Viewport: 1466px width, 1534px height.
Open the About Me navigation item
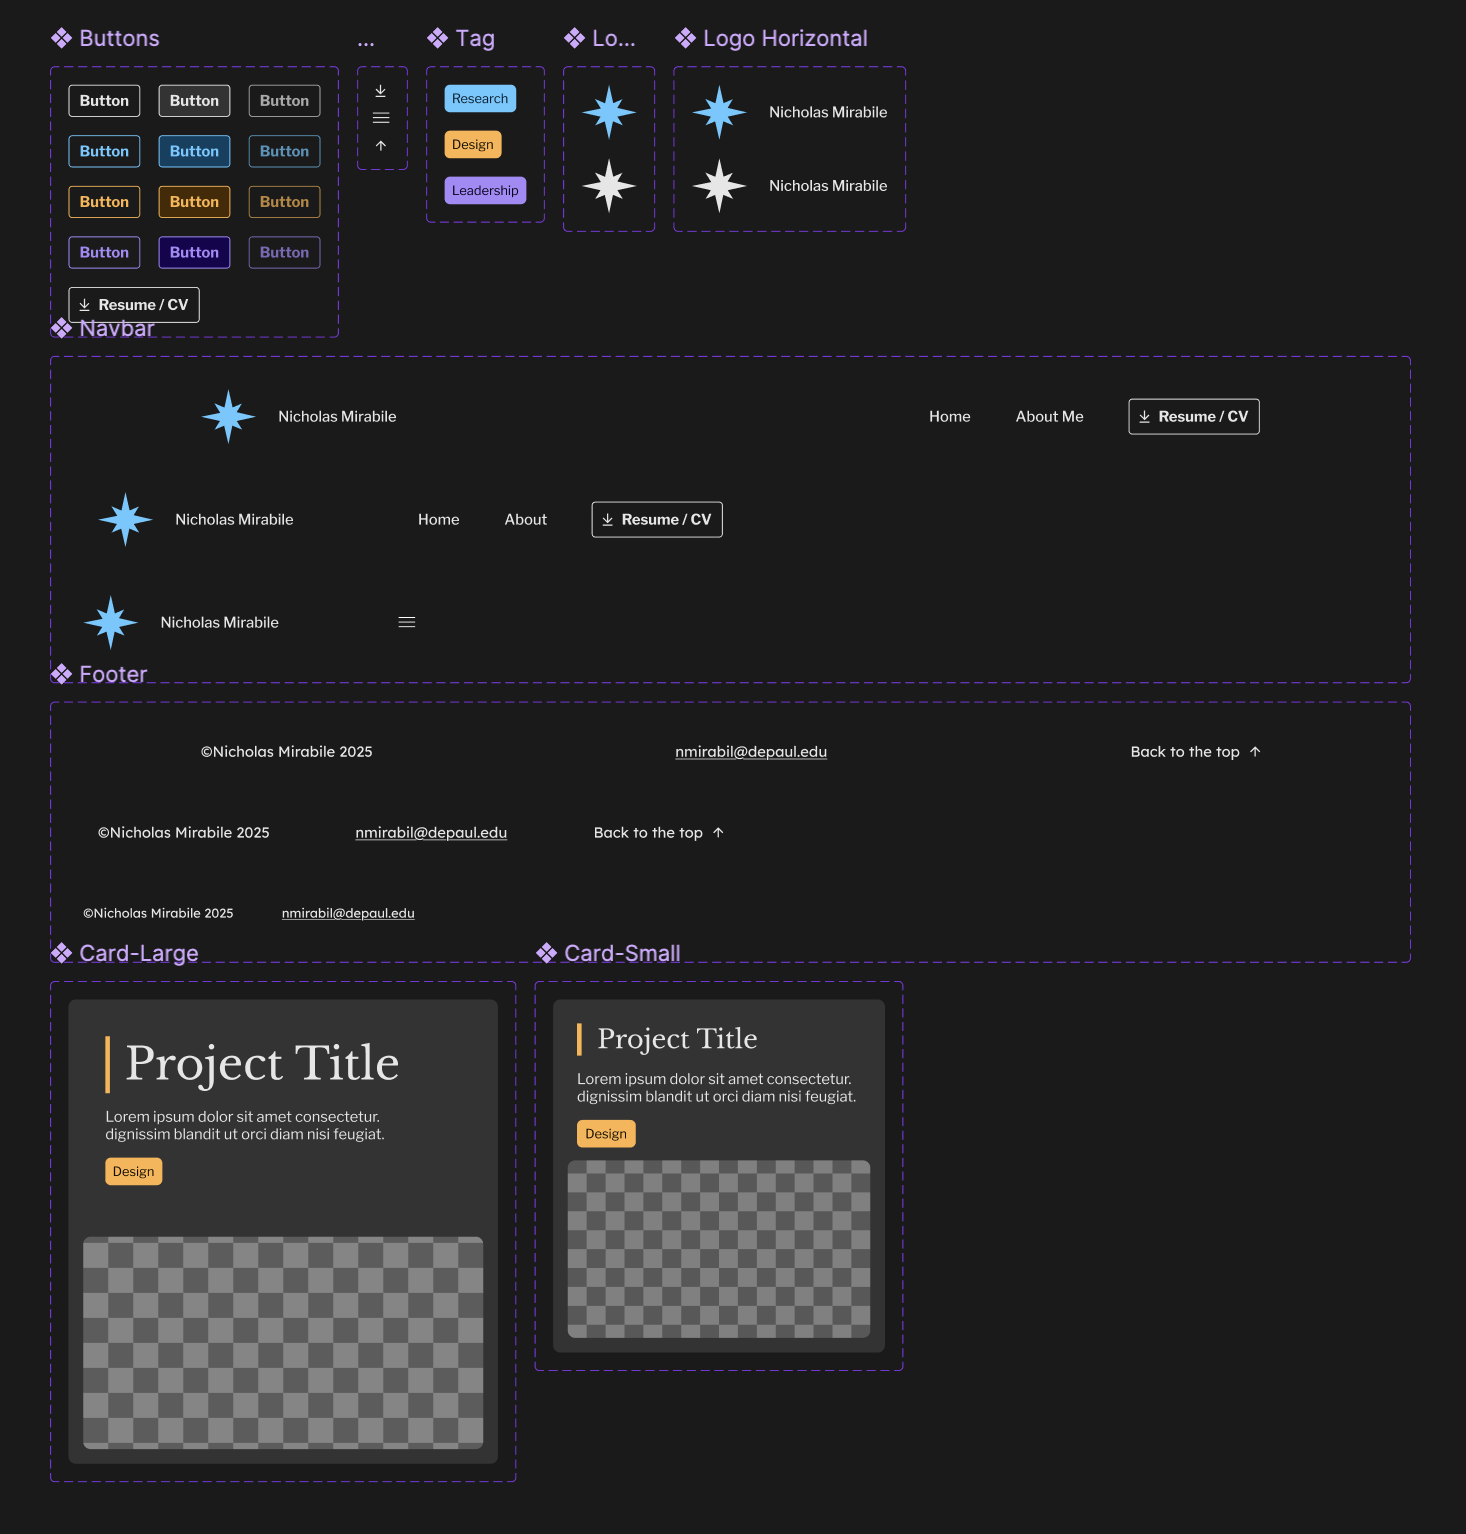point(1049,416)
